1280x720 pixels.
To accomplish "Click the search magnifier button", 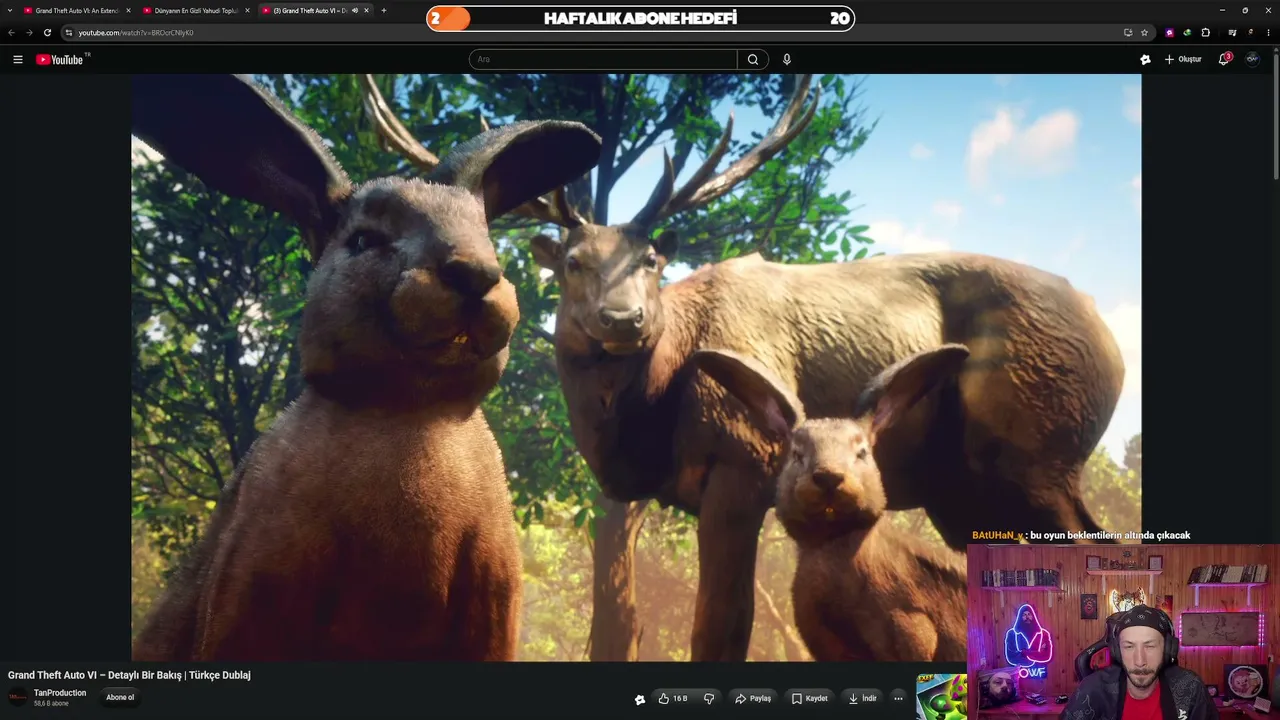I will [x=753, y=59].
